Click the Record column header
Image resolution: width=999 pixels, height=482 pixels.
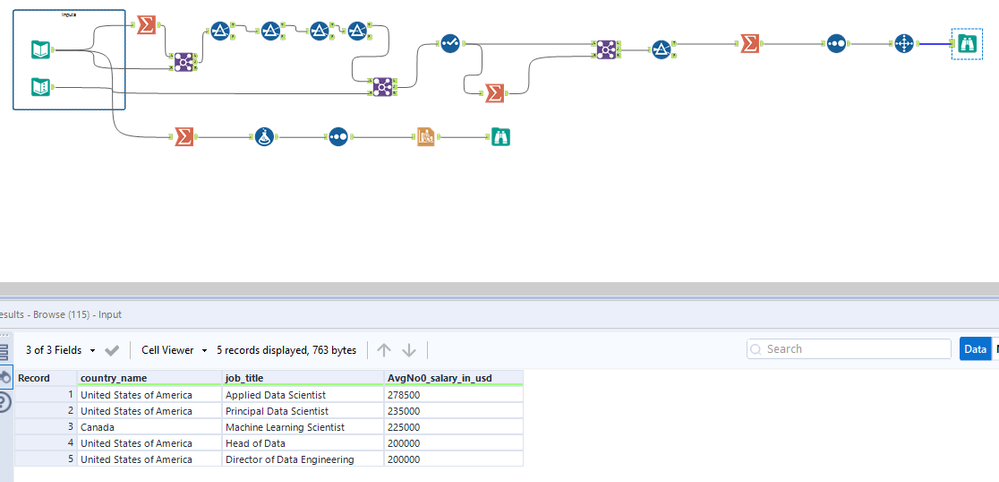click(x=46, y=378)
